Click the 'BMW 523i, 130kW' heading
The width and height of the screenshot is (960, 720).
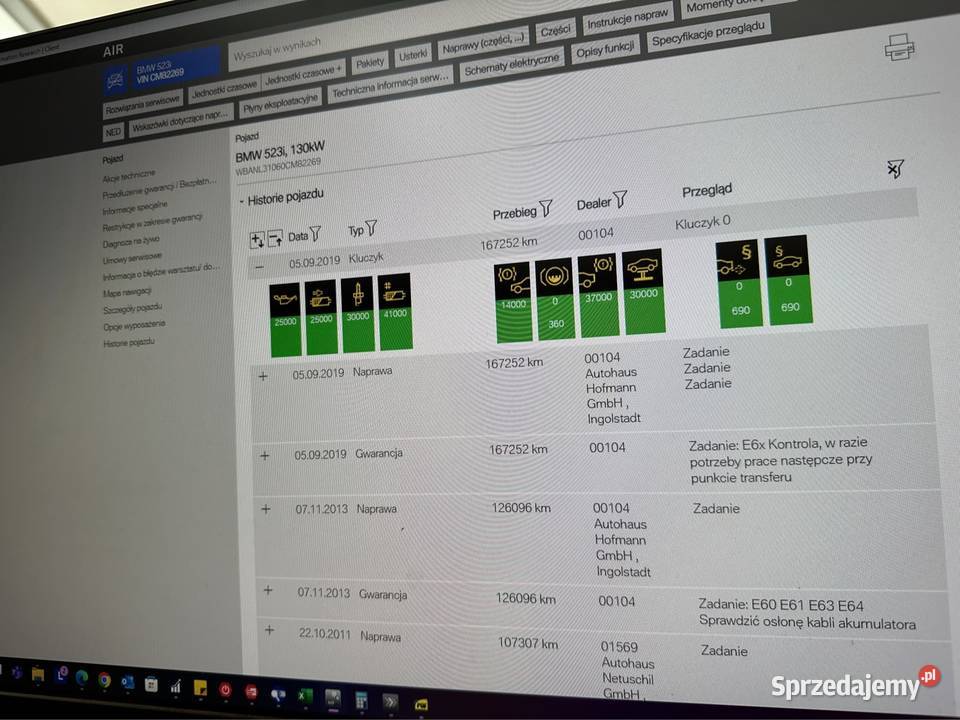(x=280, y=151)
